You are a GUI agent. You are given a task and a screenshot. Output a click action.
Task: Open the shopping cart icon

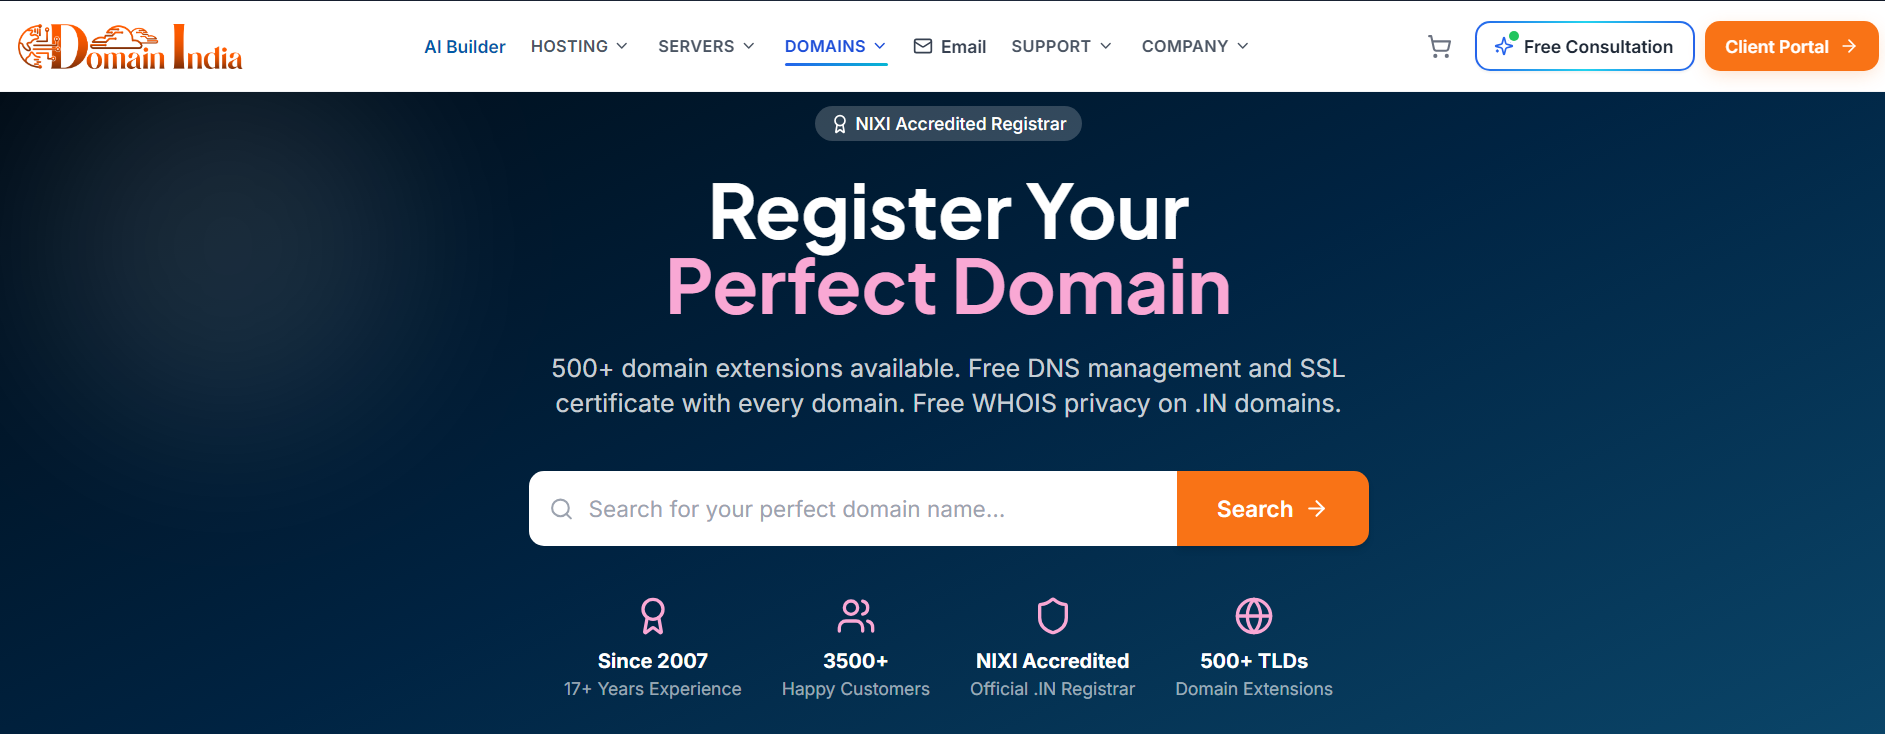(1439, 47)
